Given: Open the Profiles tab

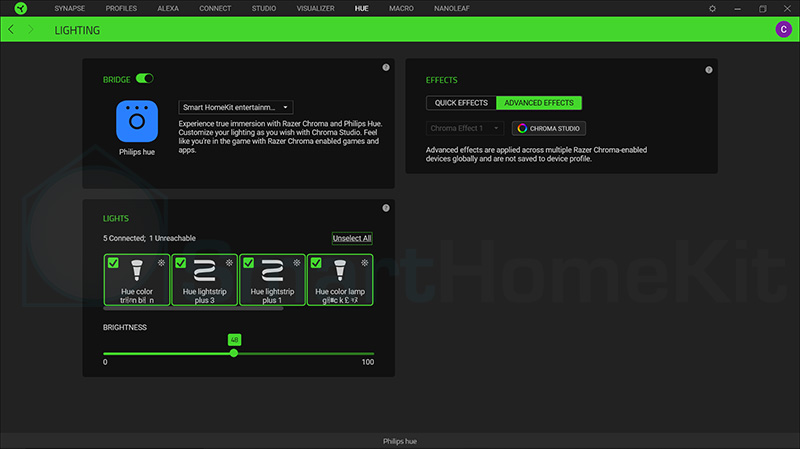Looking at the screenshot, I should coord(121,8).
